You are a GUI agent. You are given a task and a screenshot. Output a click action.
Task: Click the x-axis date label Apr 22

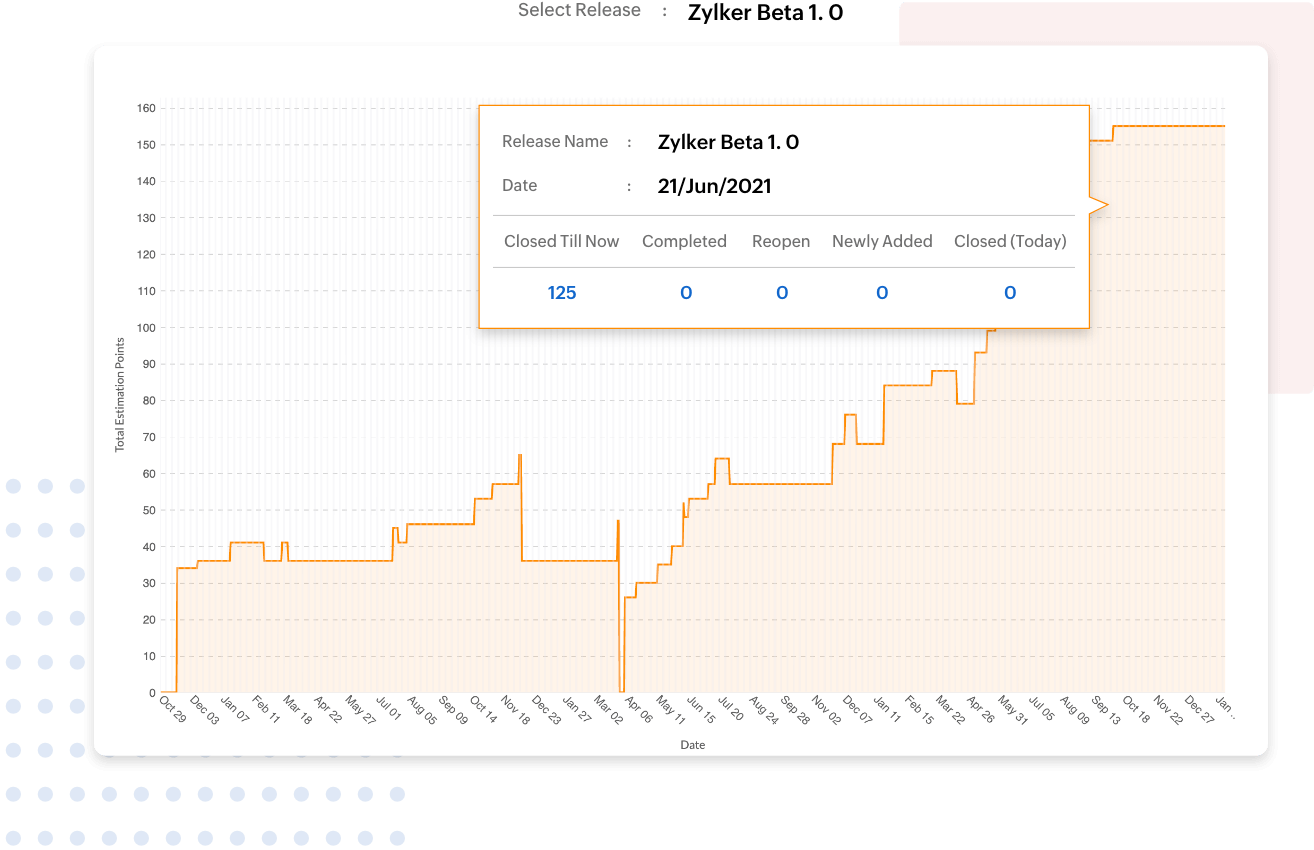click(329, 709)
